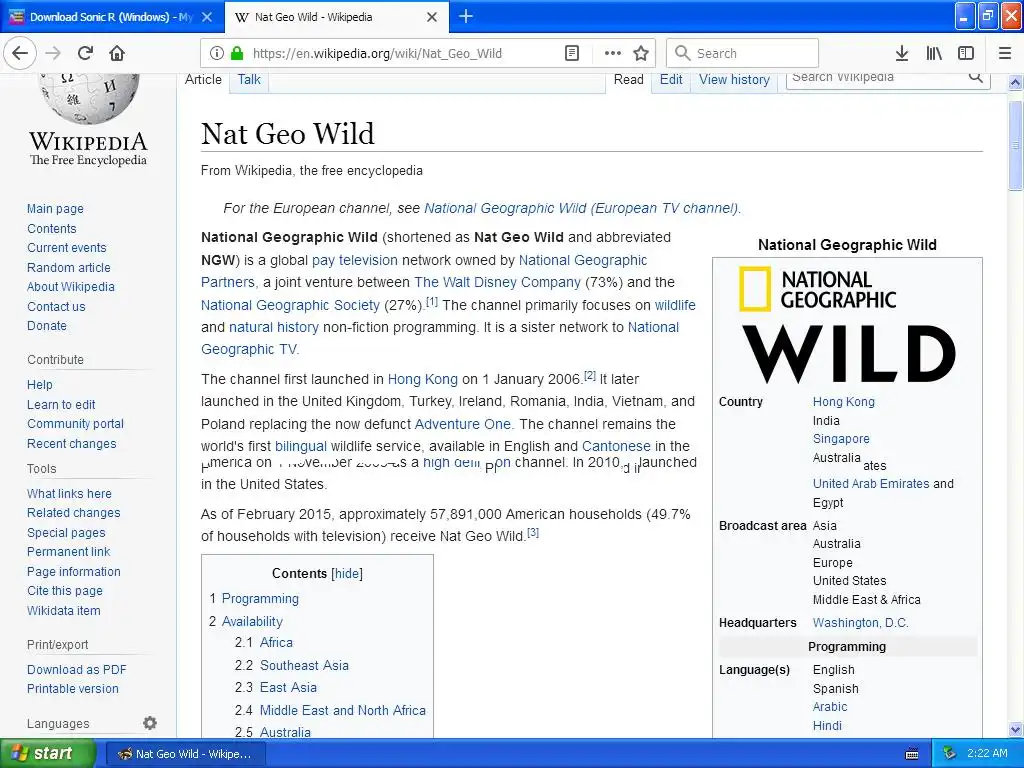Open the Firefox home page
This screenshot has width=1024, height=768.
(117, 53)
